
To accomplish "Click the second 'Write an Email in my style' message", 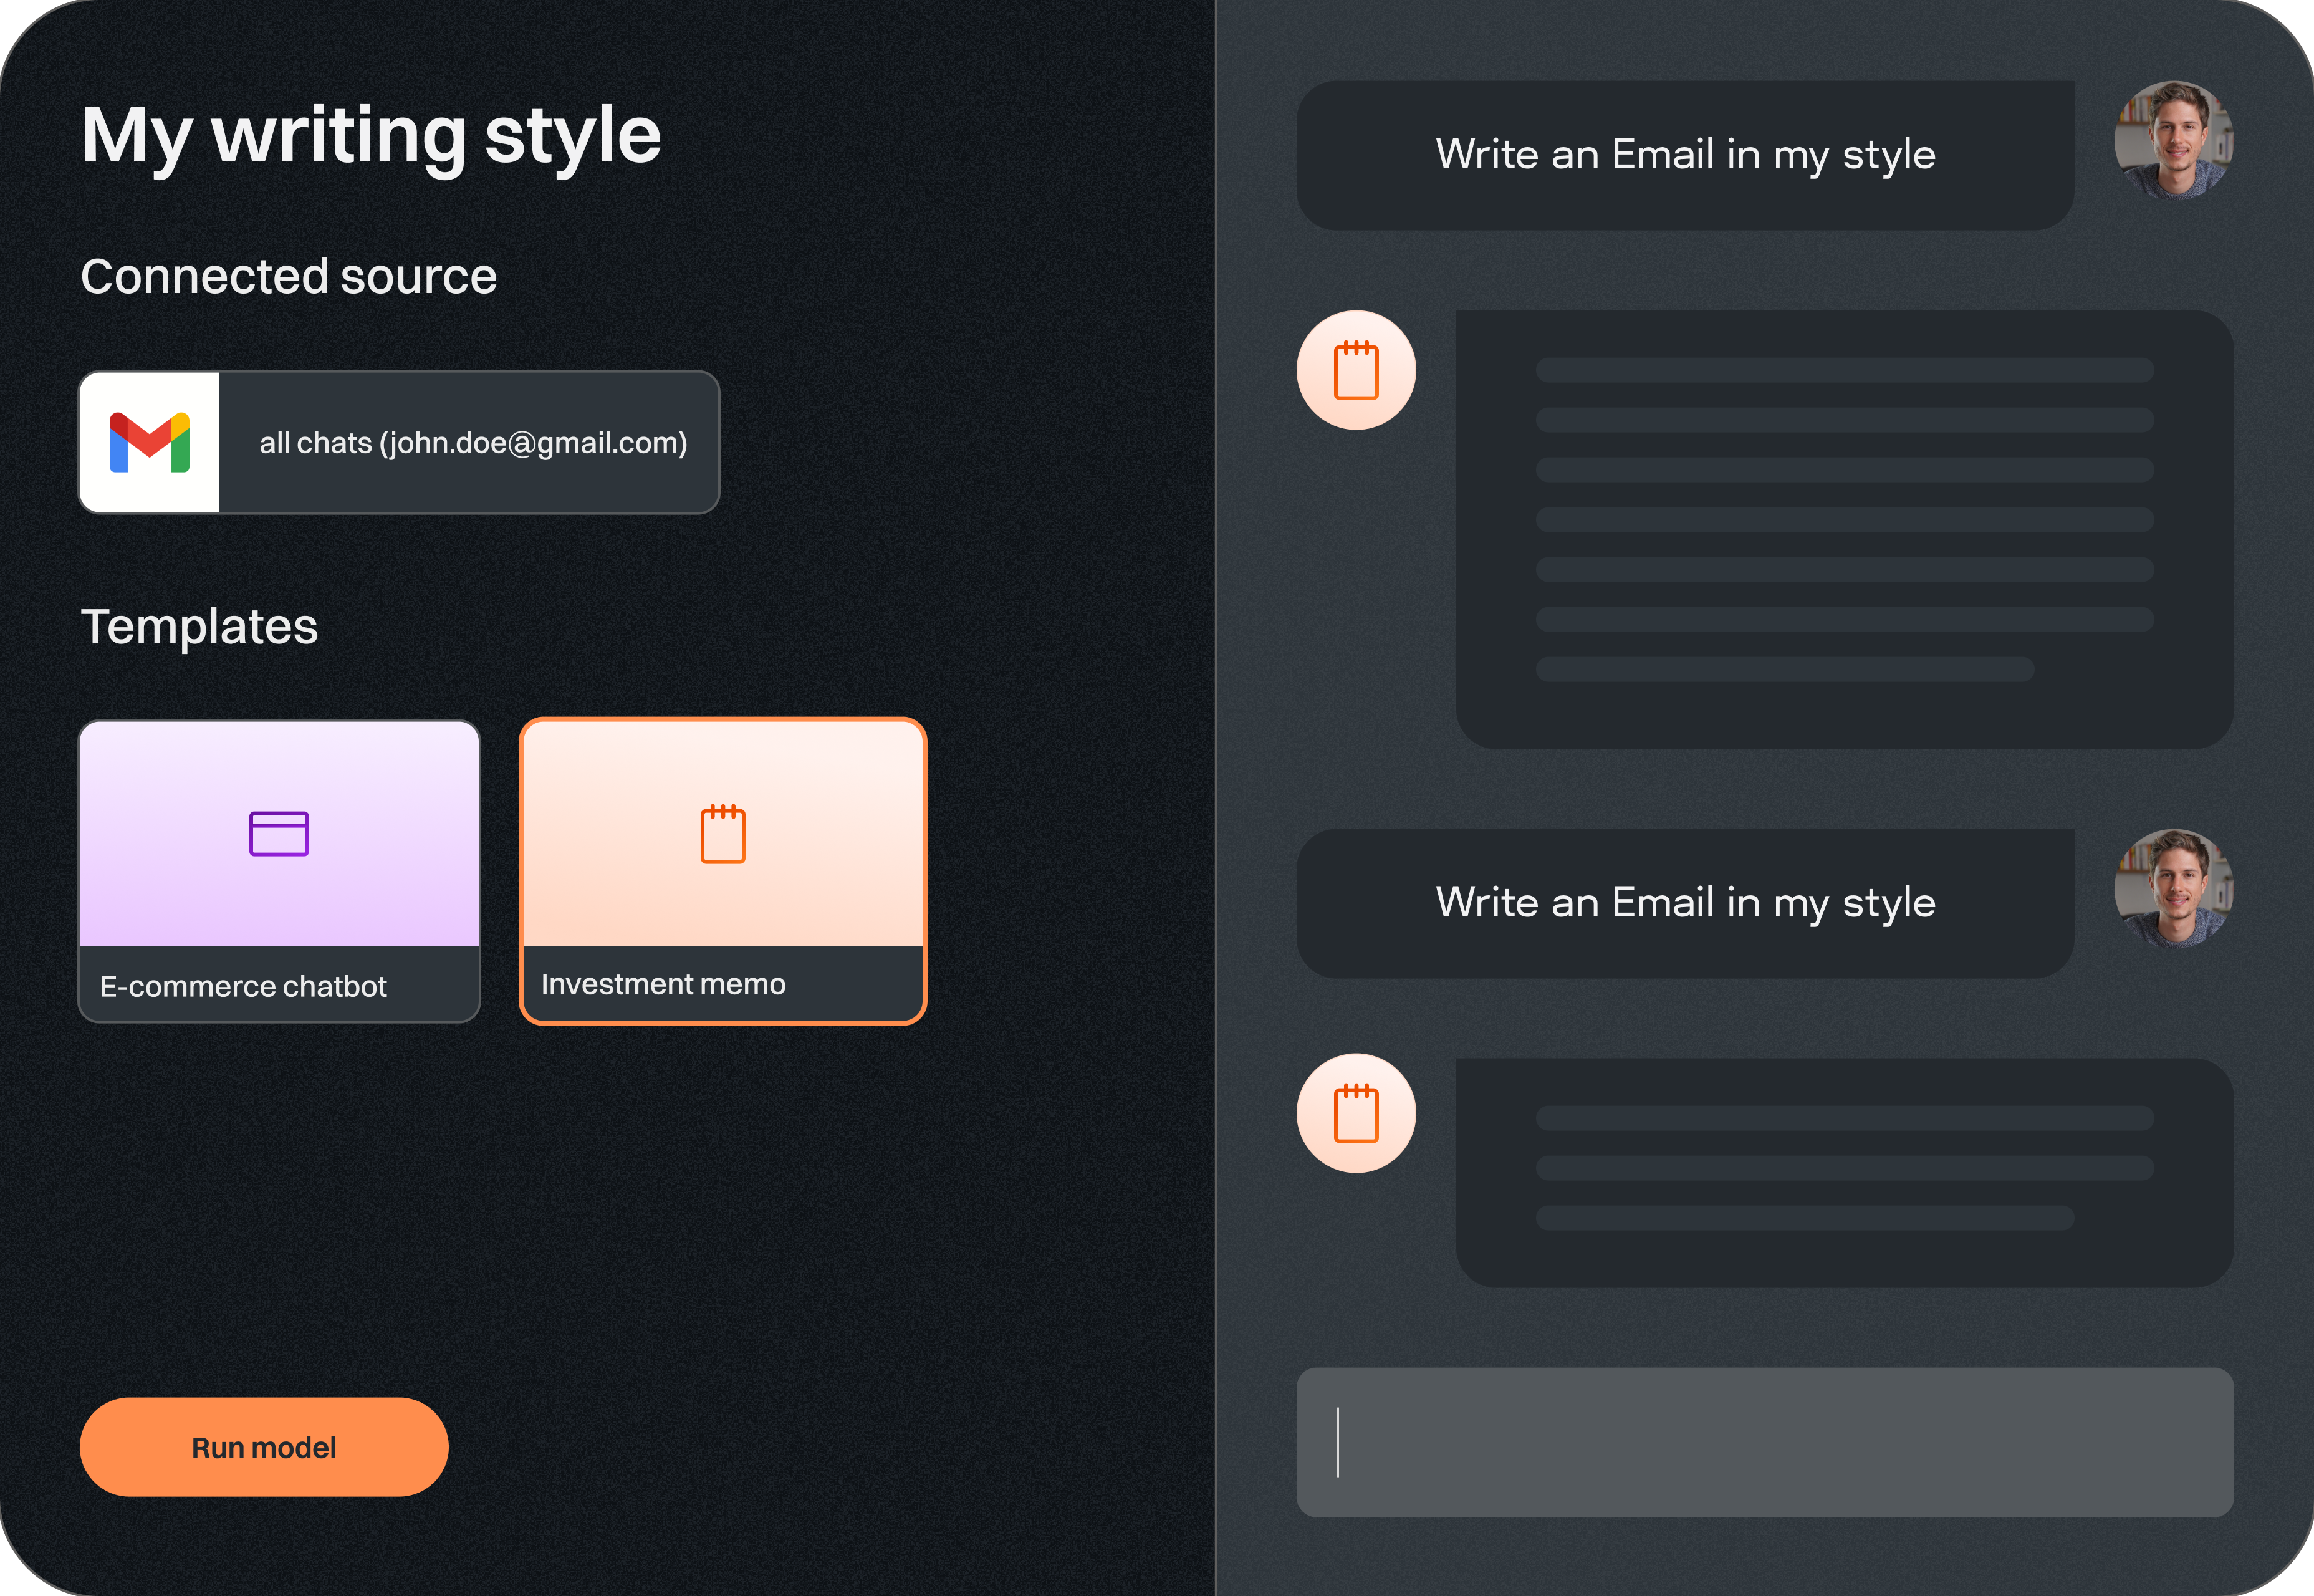I will [x=1685, y=903].
